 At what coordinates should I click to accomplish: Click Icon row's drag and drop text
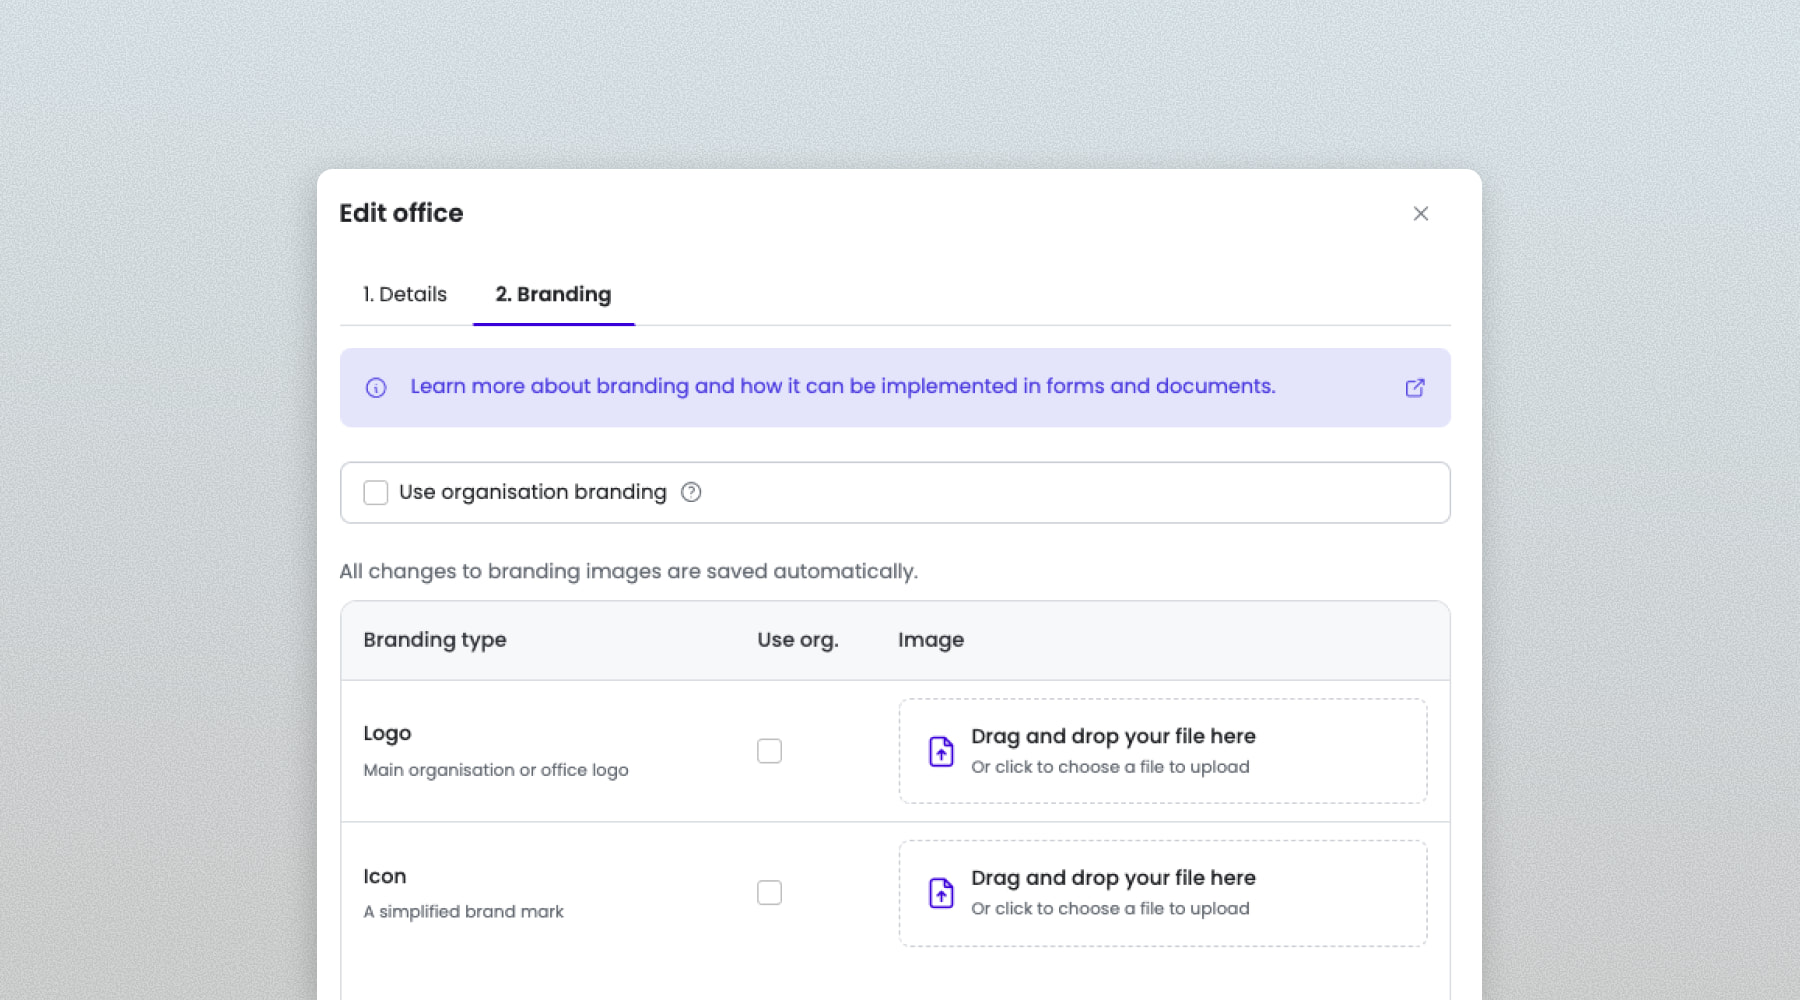[x=1112, y=878]
